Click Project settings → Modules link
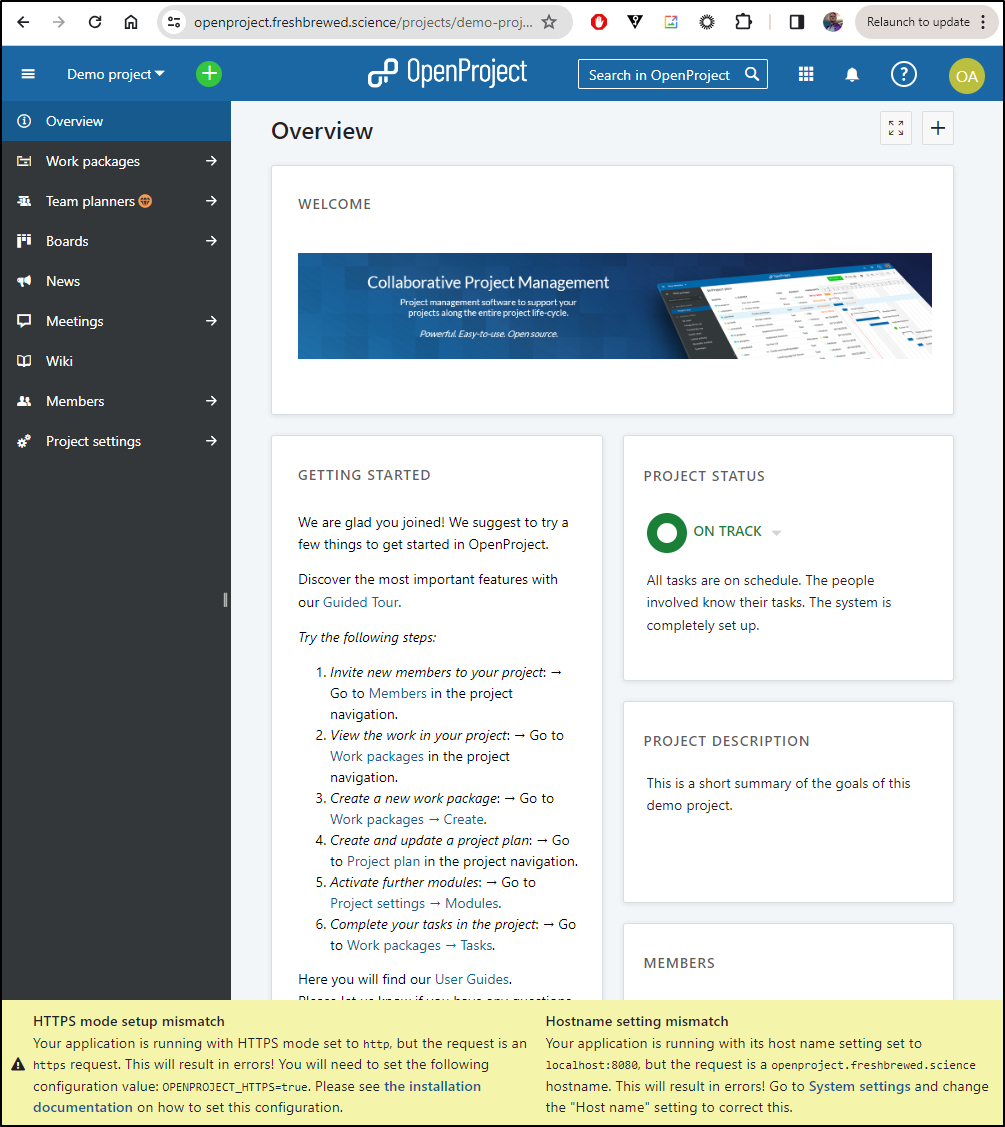The height and width of the screenshot is (1127, 1005). pyautogui.click(x=415, y=903)
